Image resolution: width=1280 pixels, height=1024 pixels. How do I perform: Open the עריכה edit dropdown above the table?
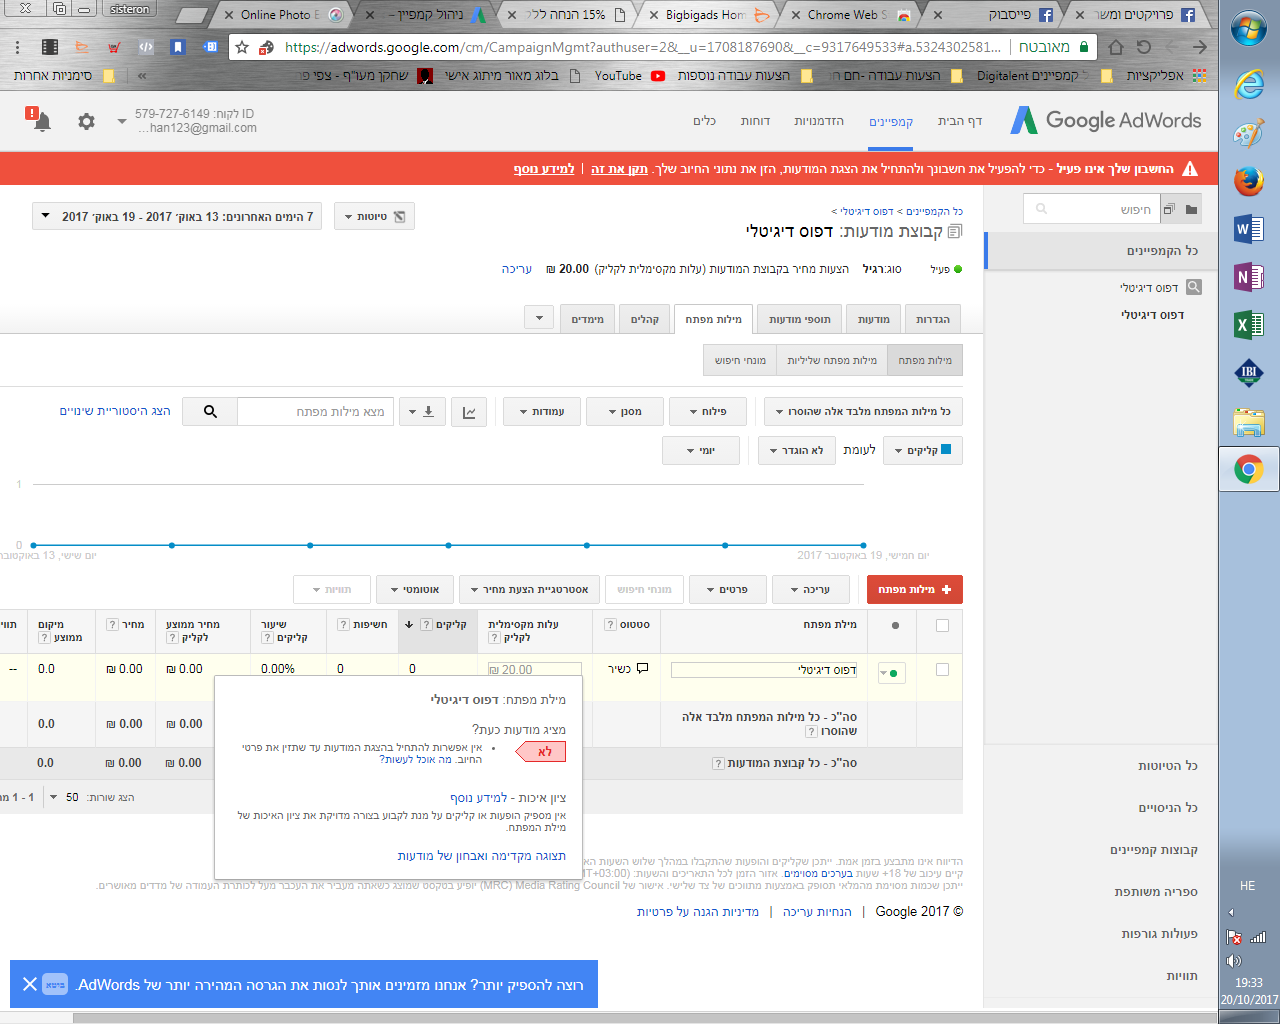[810, 589]
